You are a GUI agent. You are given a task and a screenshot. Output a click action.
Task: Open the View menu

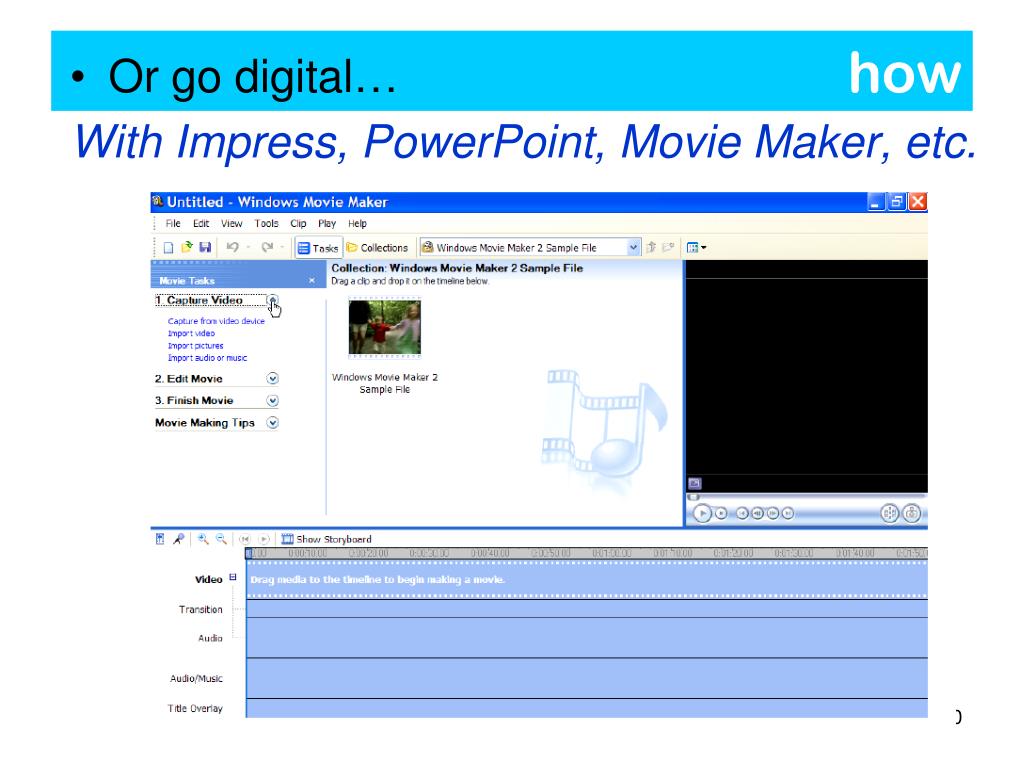tap(231, 223)
